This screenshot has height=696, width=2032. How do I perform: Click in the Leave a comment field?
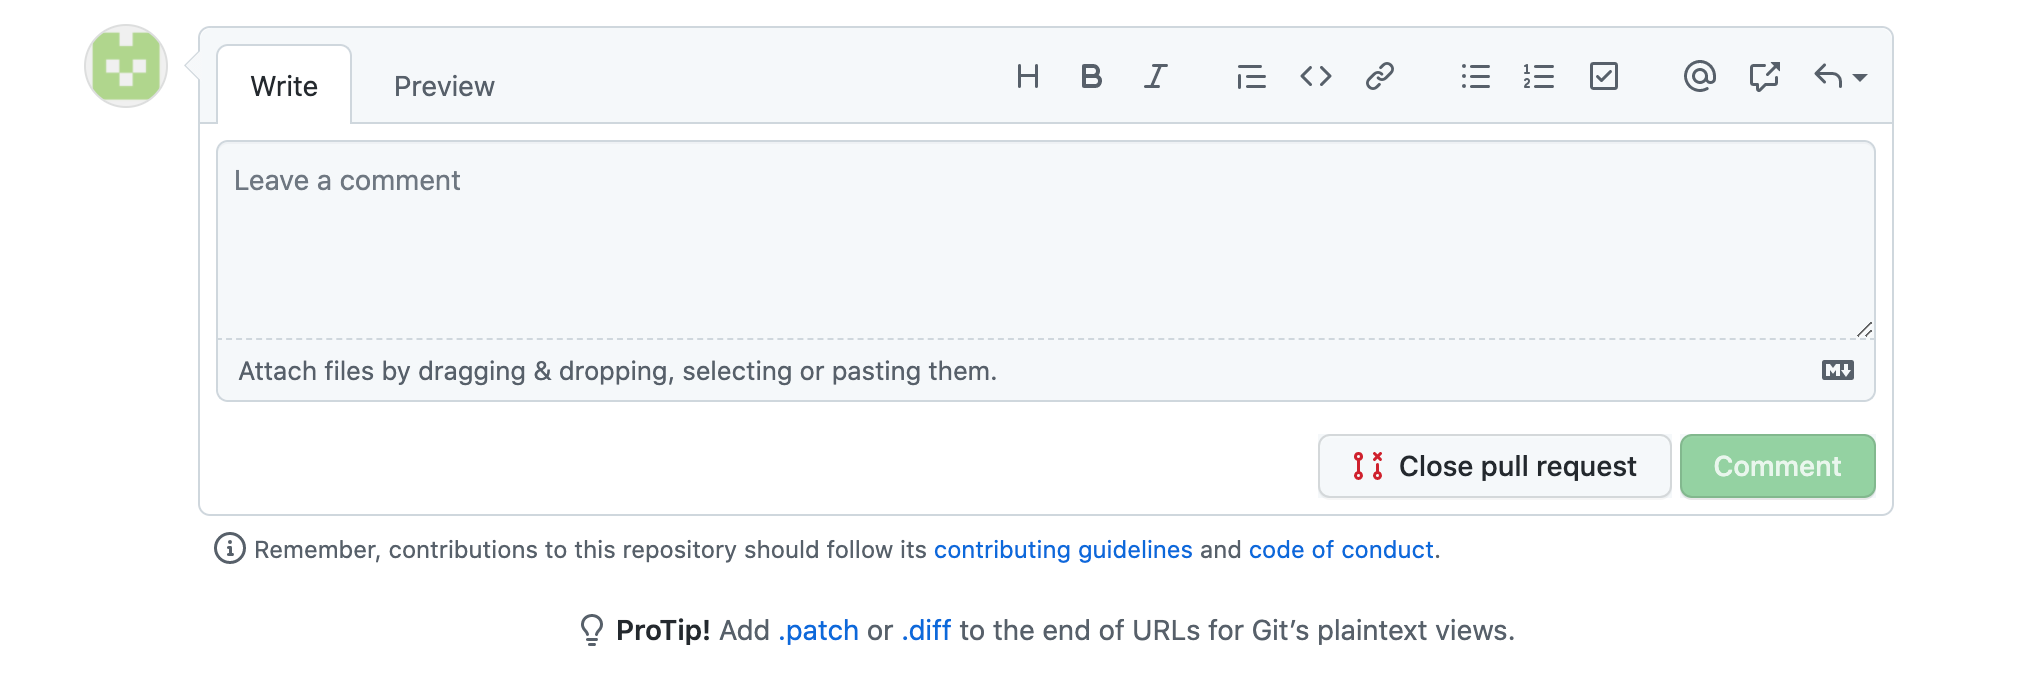(1045, 240)
